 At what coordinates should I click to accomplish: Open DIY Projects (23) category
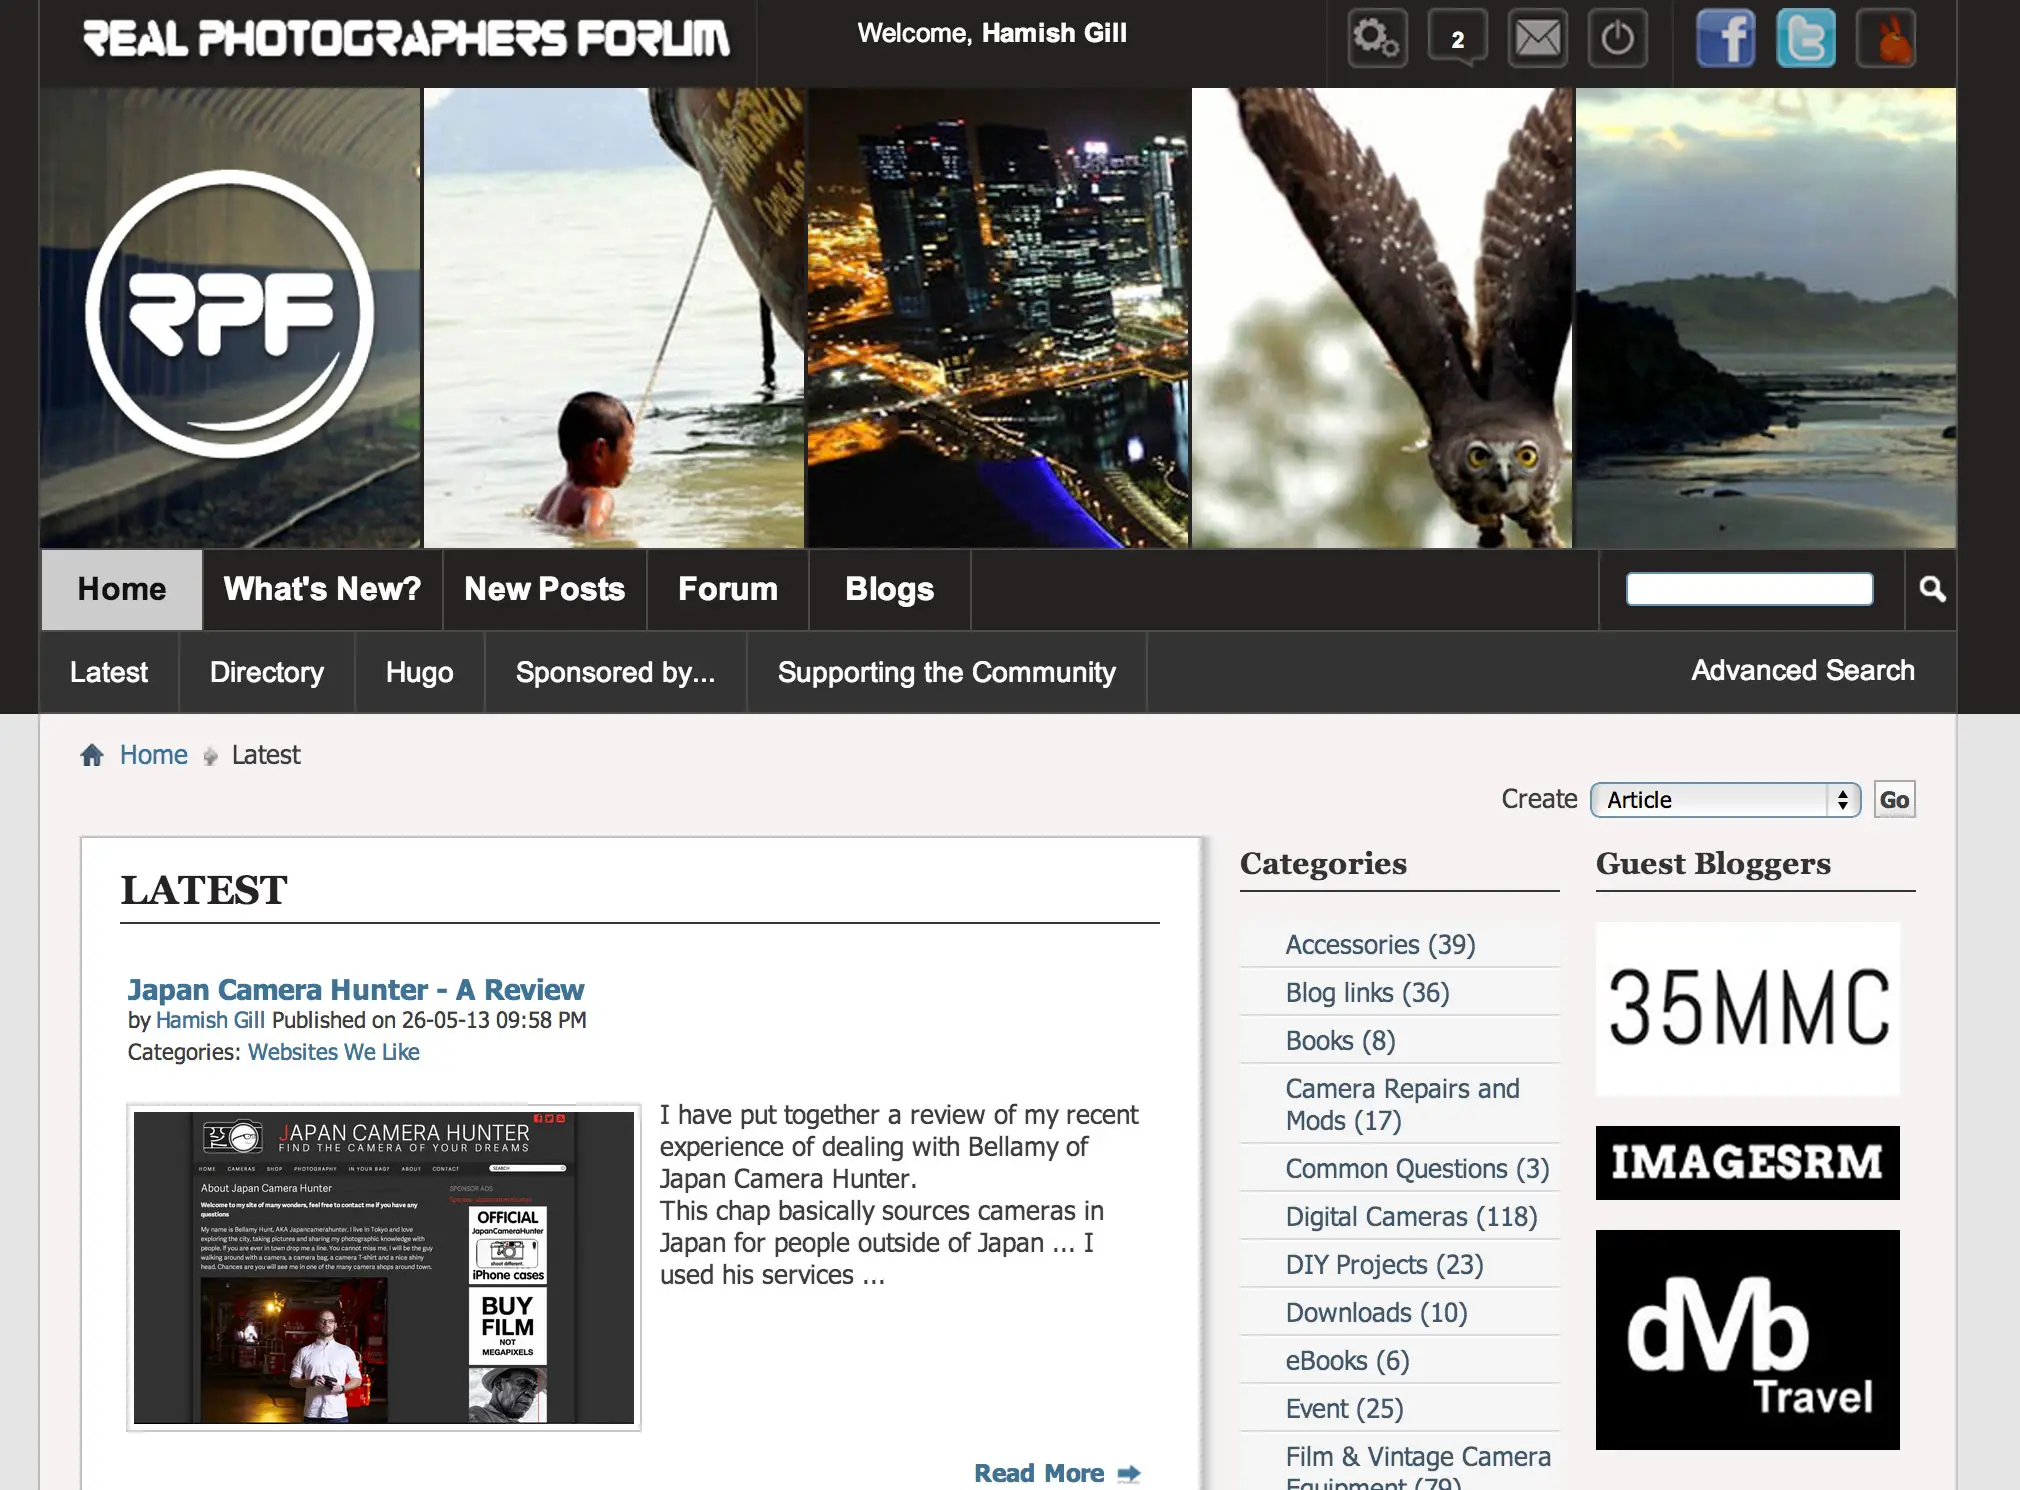(x=1384, y=1265)
